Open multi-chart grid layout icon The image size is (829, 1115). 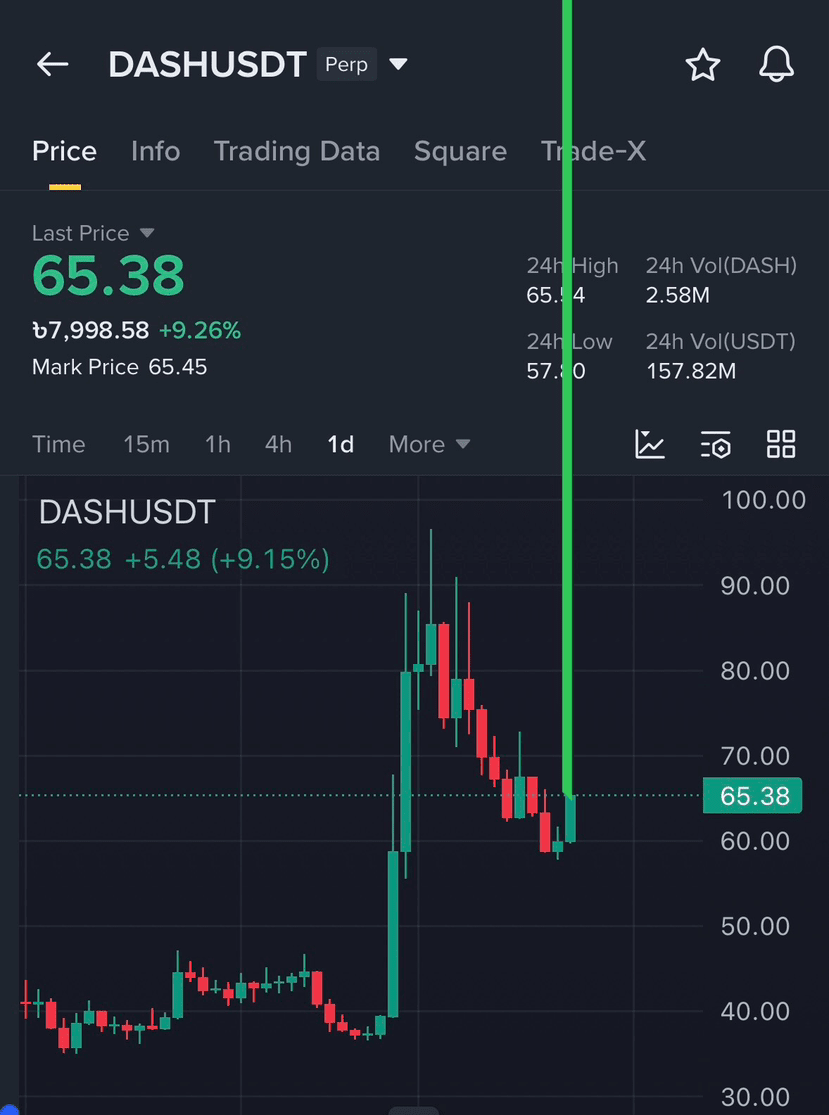coord(781,444)
